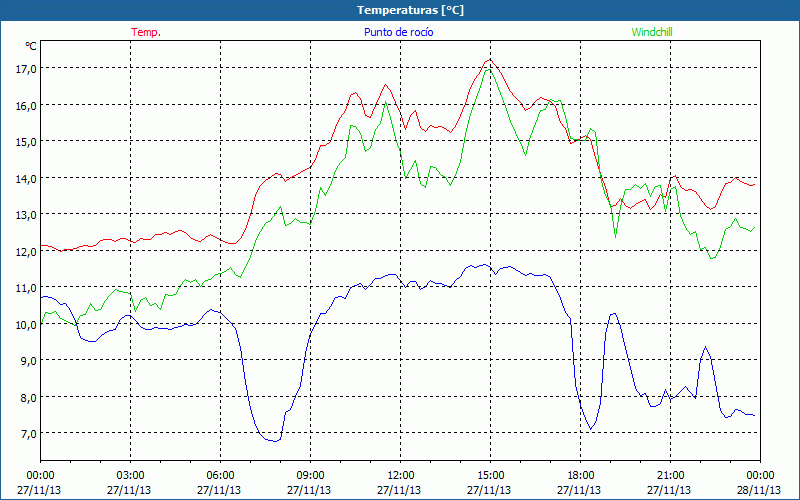
Task: Click the blue dew point spike near 22:00
Action: 706,347
